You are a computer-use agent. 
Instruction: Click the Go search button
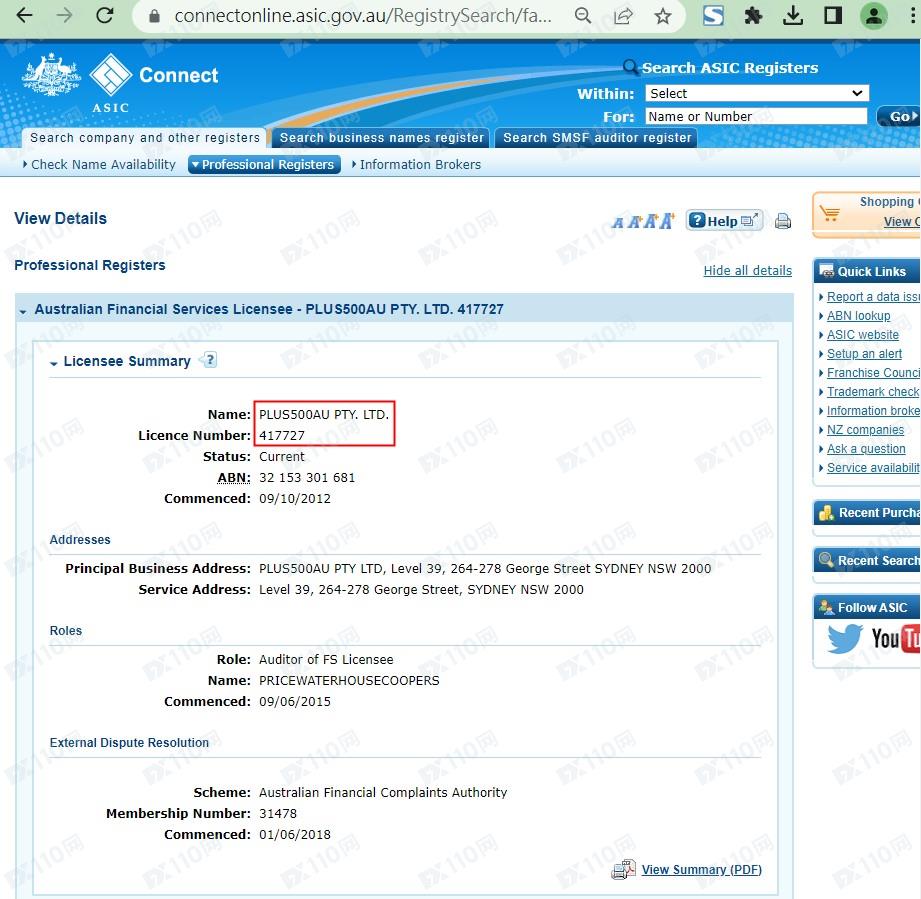click(899, 116)
